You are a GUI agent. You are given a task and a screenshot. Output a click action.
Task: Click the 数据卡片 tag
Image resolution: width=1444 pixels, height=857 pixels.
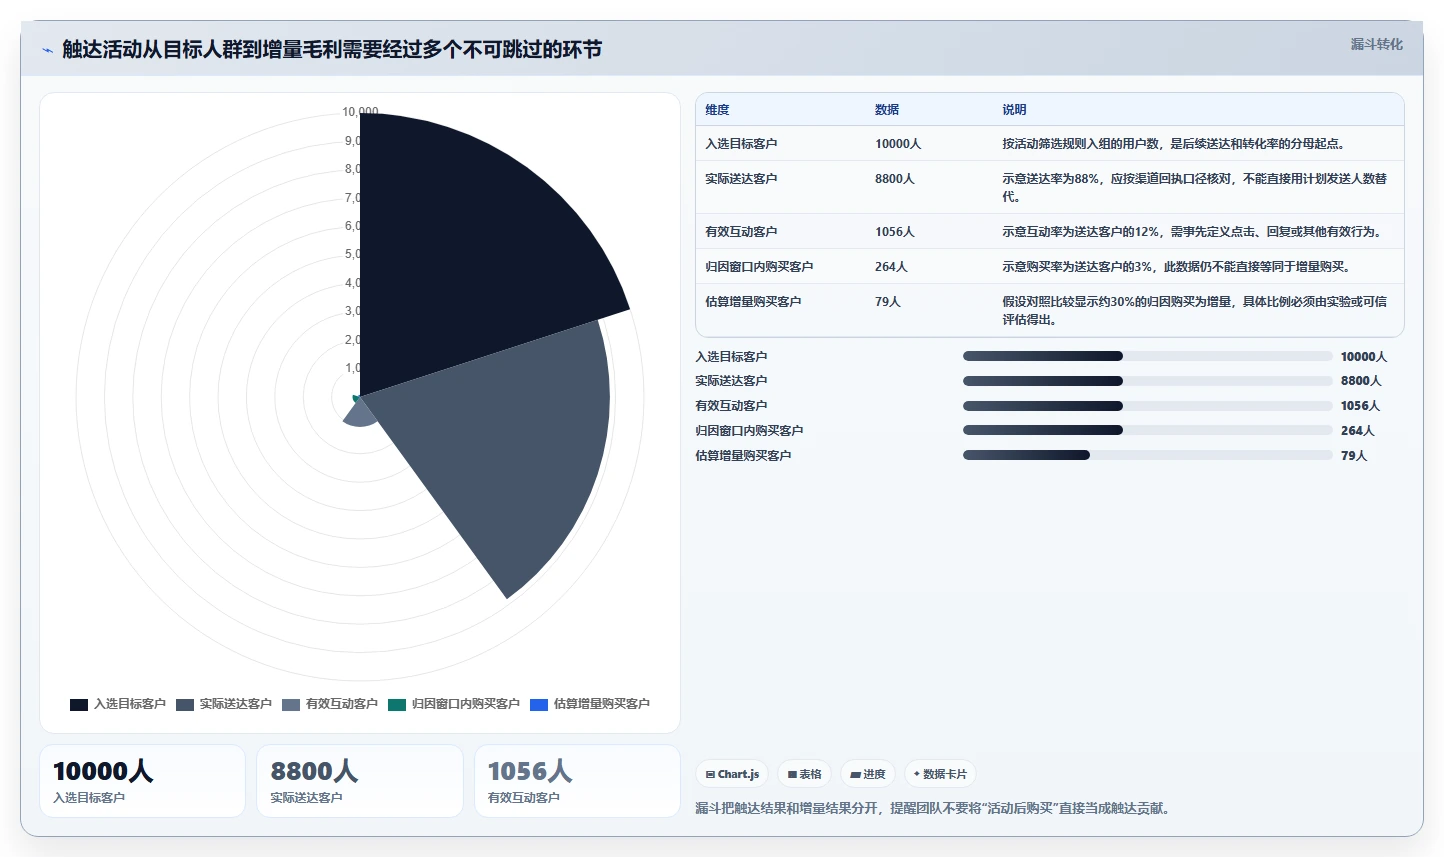pos(940,774)
